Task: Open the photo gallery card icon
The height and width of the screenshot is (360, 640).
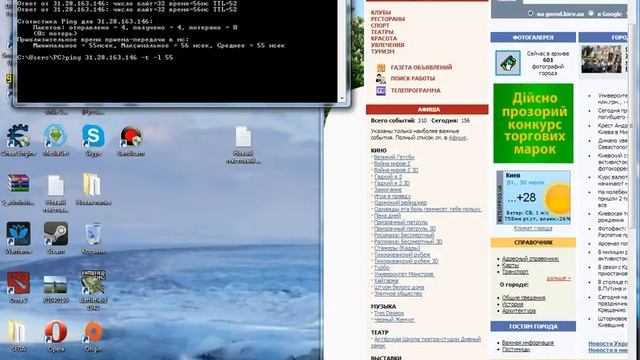Action: (x=508, y=63)
